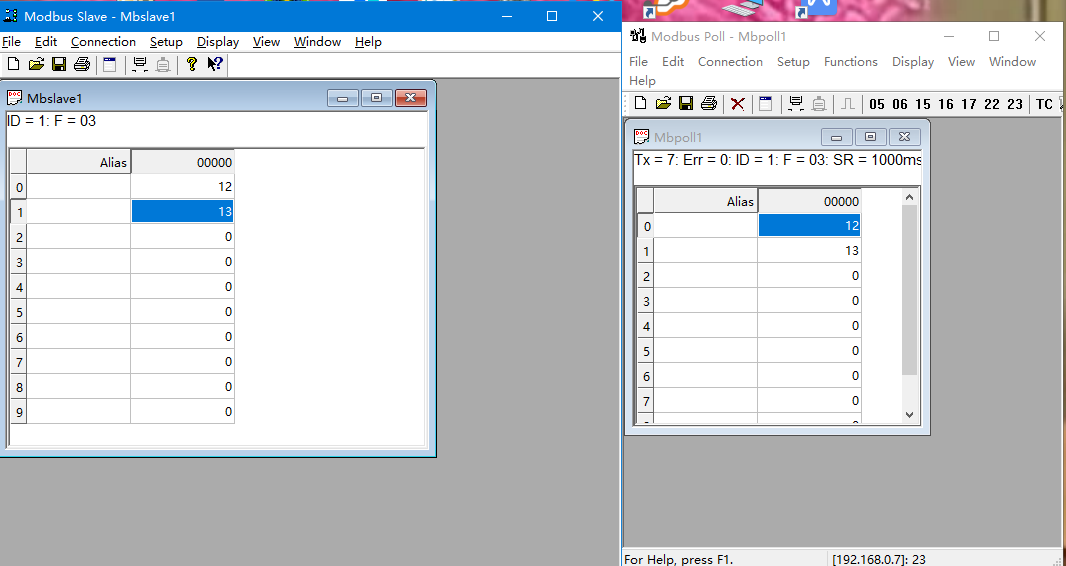Open the Connection menu in Modbus Slave
1066x566 pixels.
pyautogui.click(x=103, y=42)
